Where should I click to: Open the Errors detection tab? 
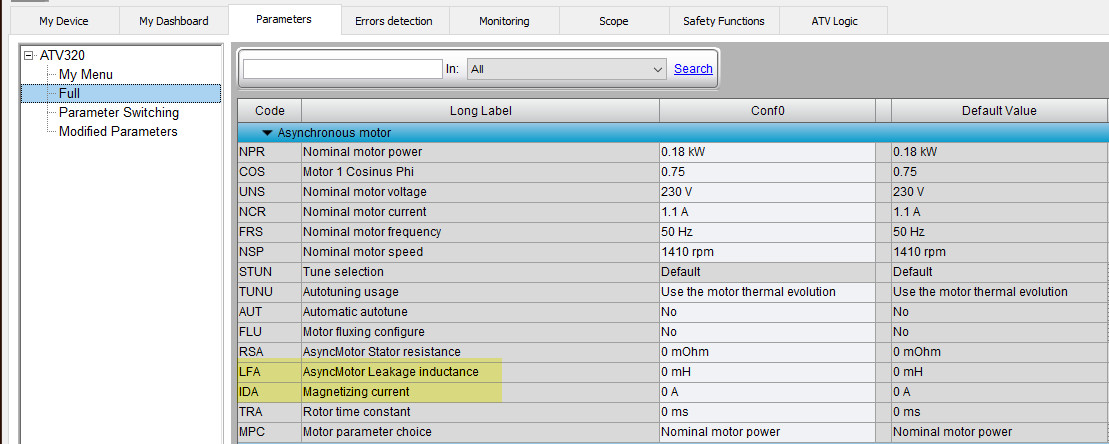point(394,21)
